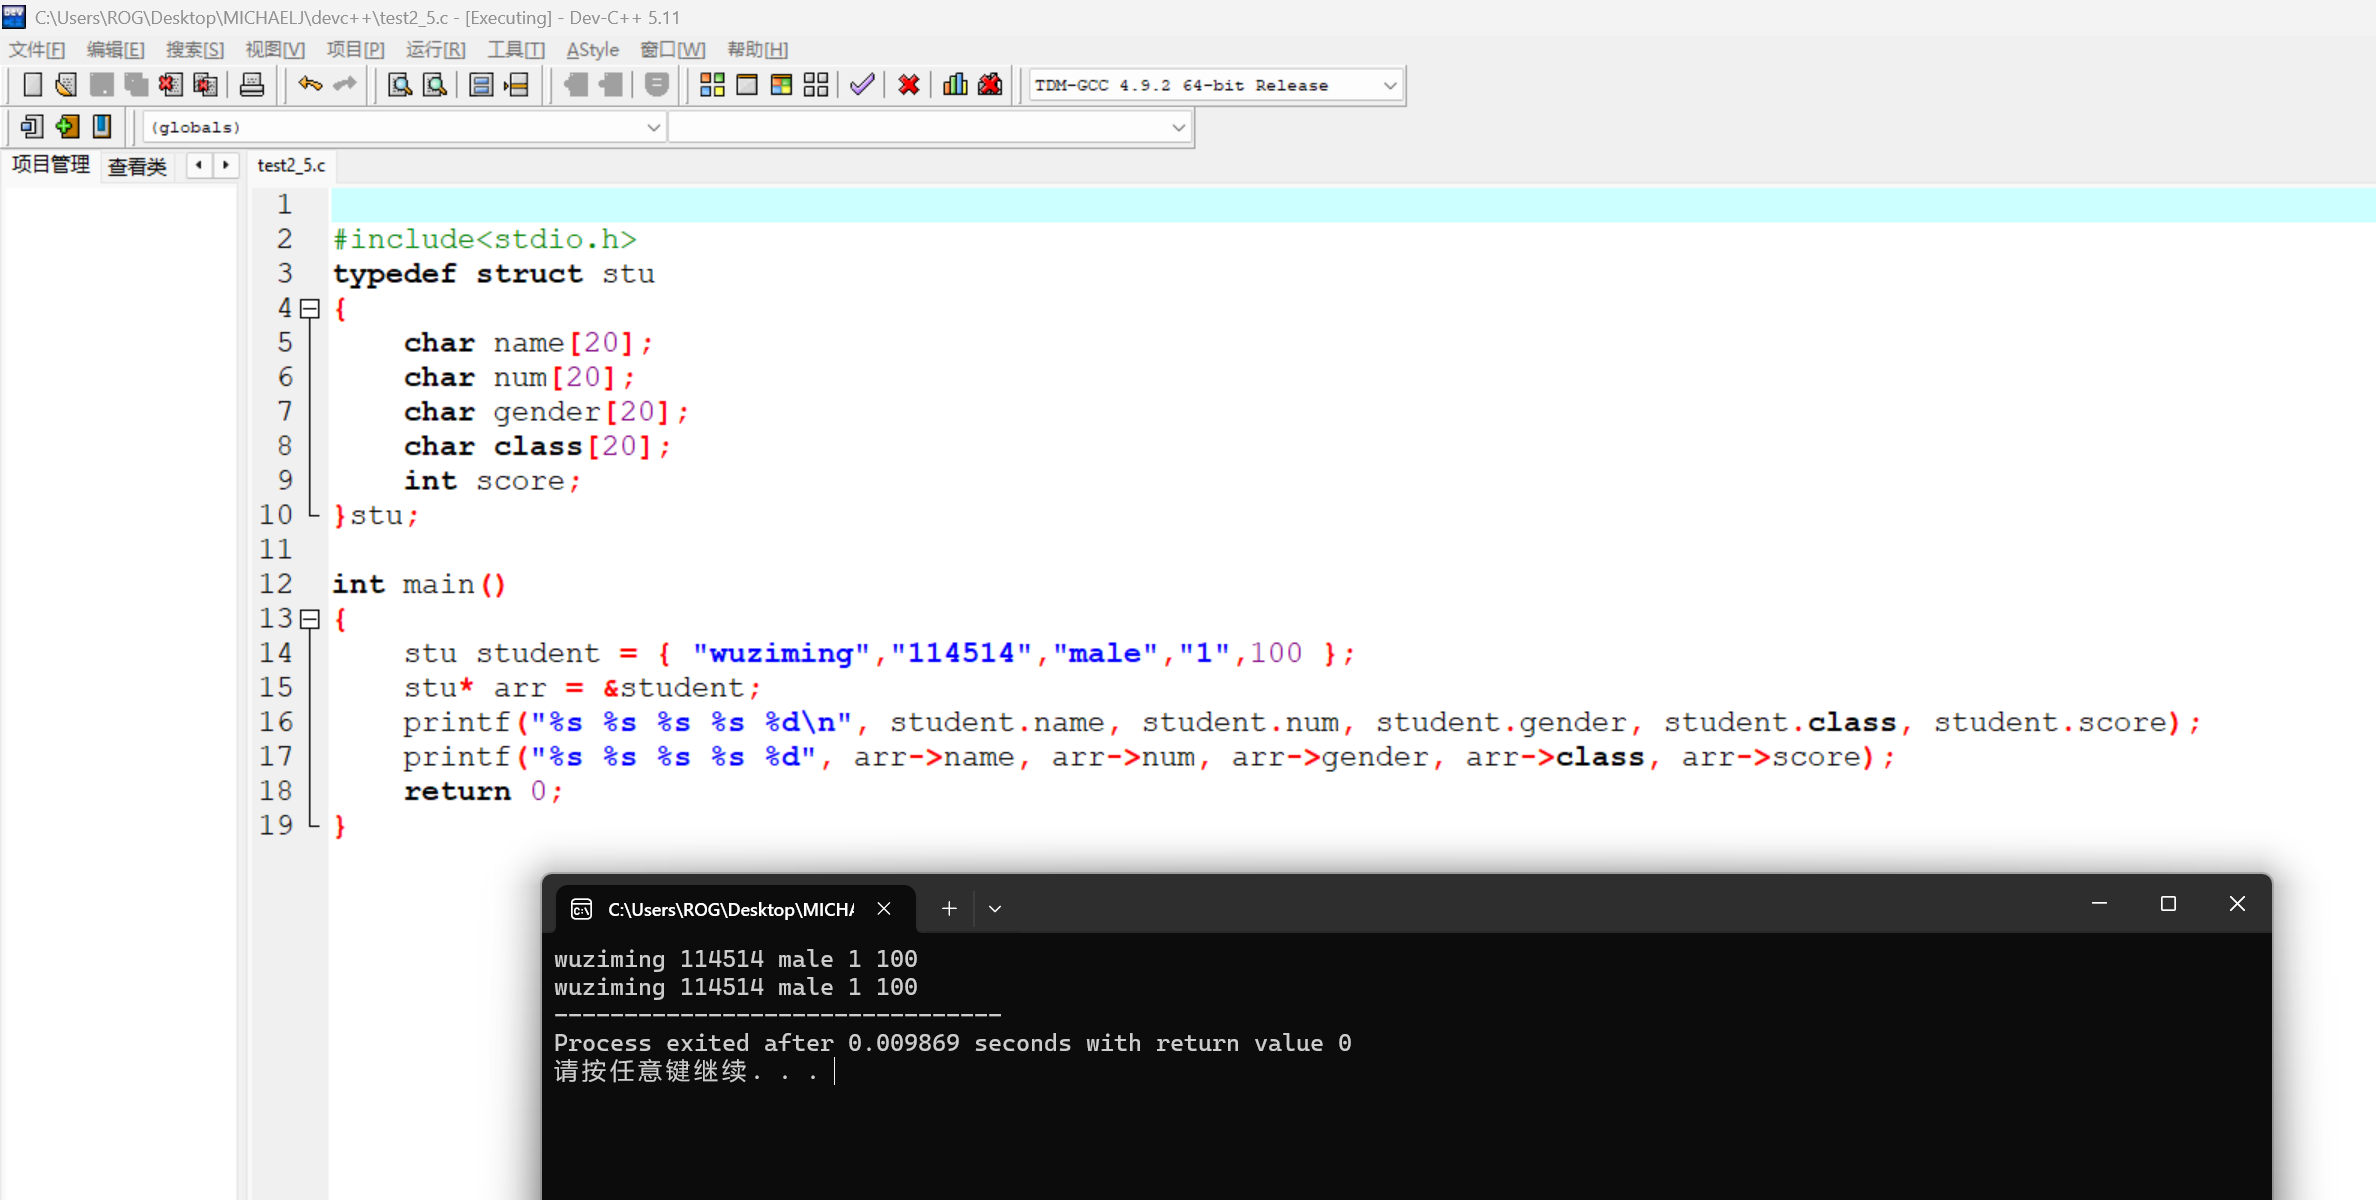Open the TDM-GCC compiler selection dropdown
This screenshot has height=1200, width=2376.
click(x=1389, y=86)
